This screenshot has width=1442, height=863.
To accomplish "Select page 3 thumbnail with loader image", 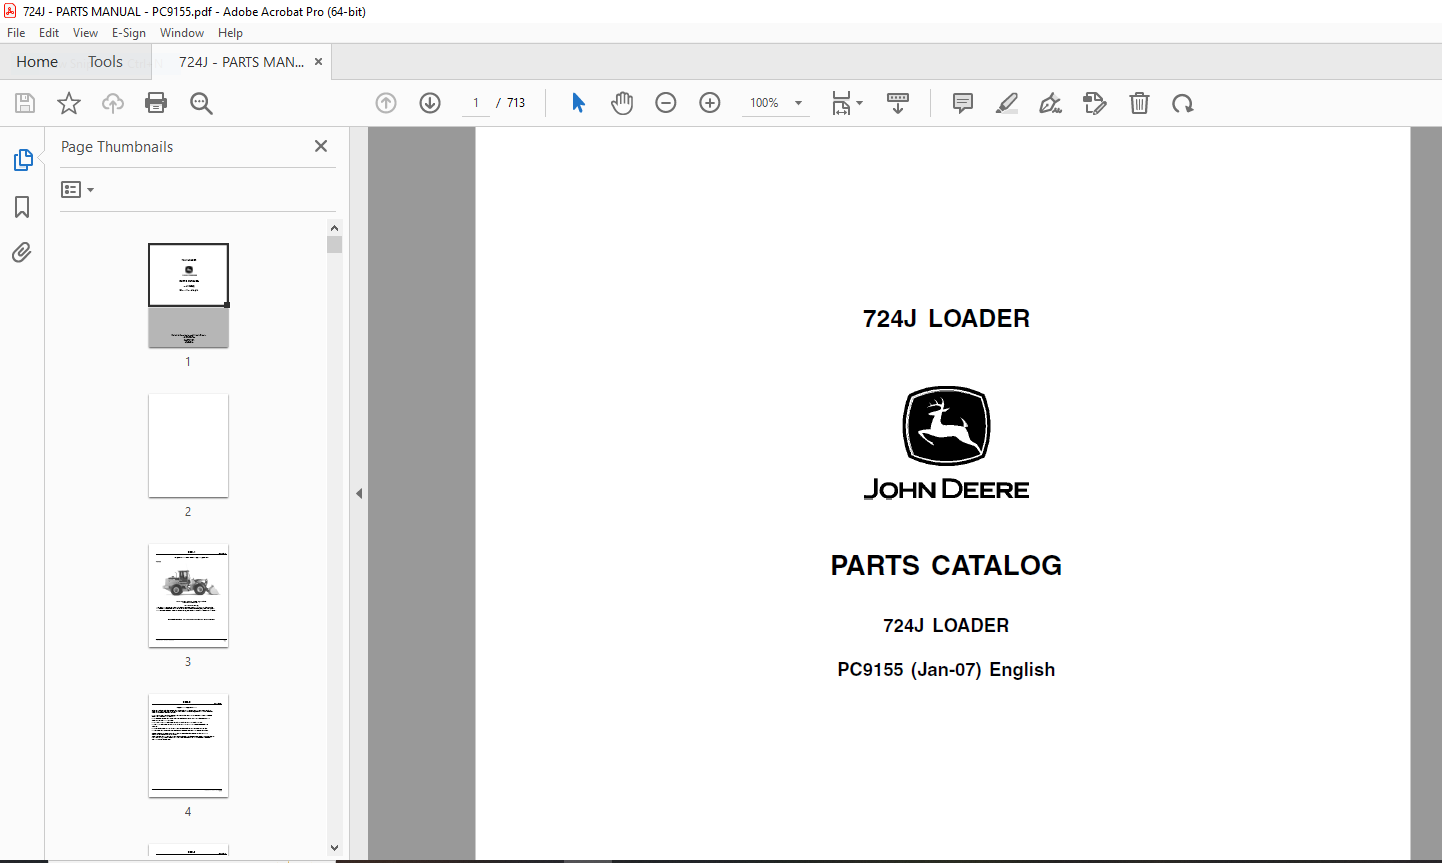I will [x=188, y=596].
